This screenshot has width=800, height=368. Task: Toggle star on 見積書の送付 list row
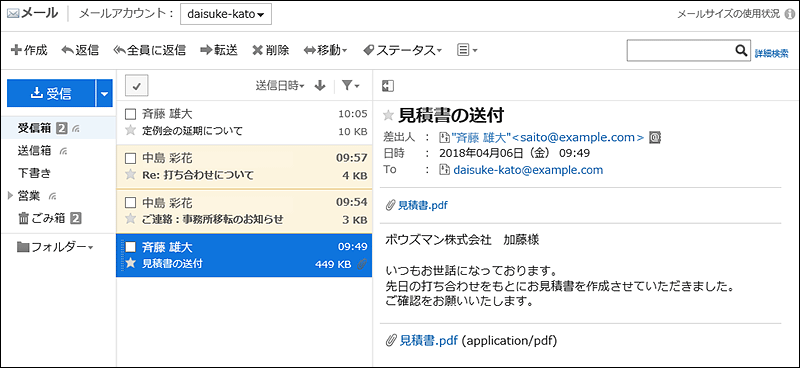click(131, 264)
